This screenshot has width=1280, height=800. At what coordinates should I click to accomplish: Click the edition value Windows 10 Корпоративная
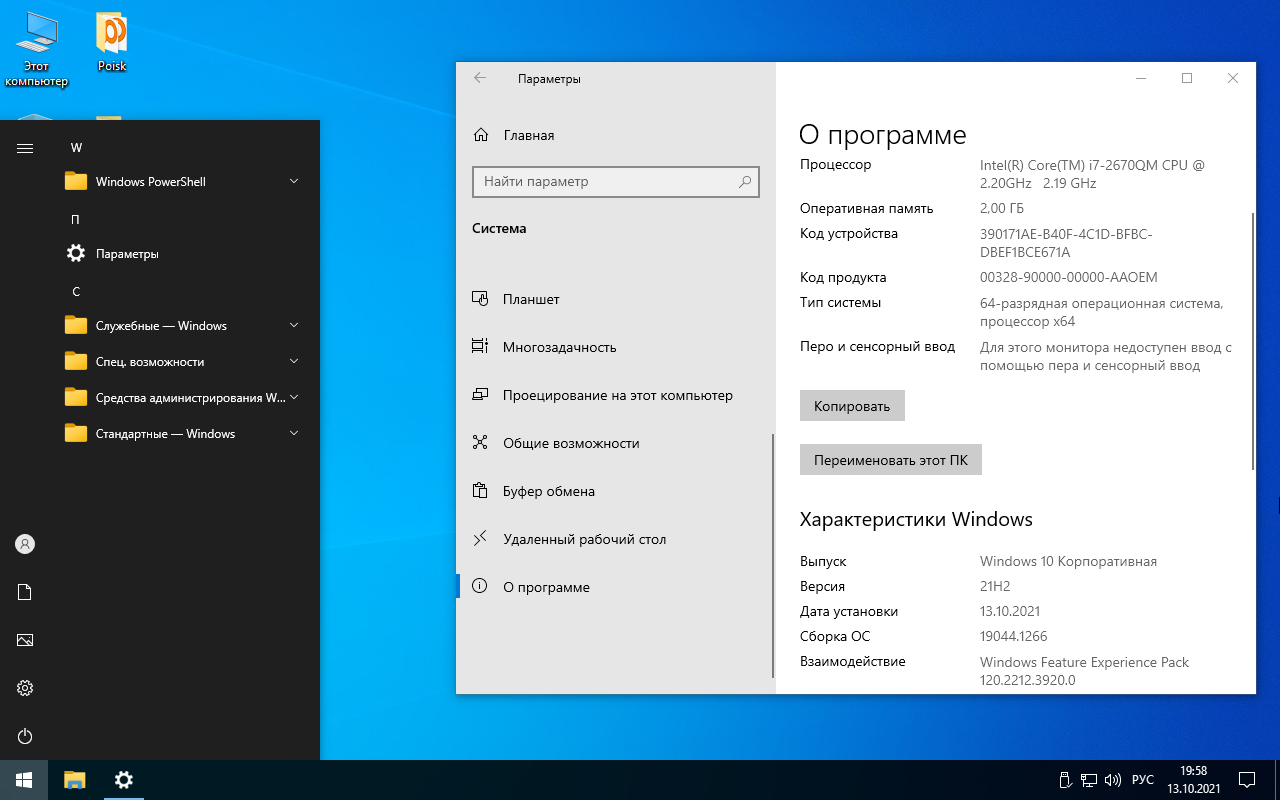(x=1068, y=561)
